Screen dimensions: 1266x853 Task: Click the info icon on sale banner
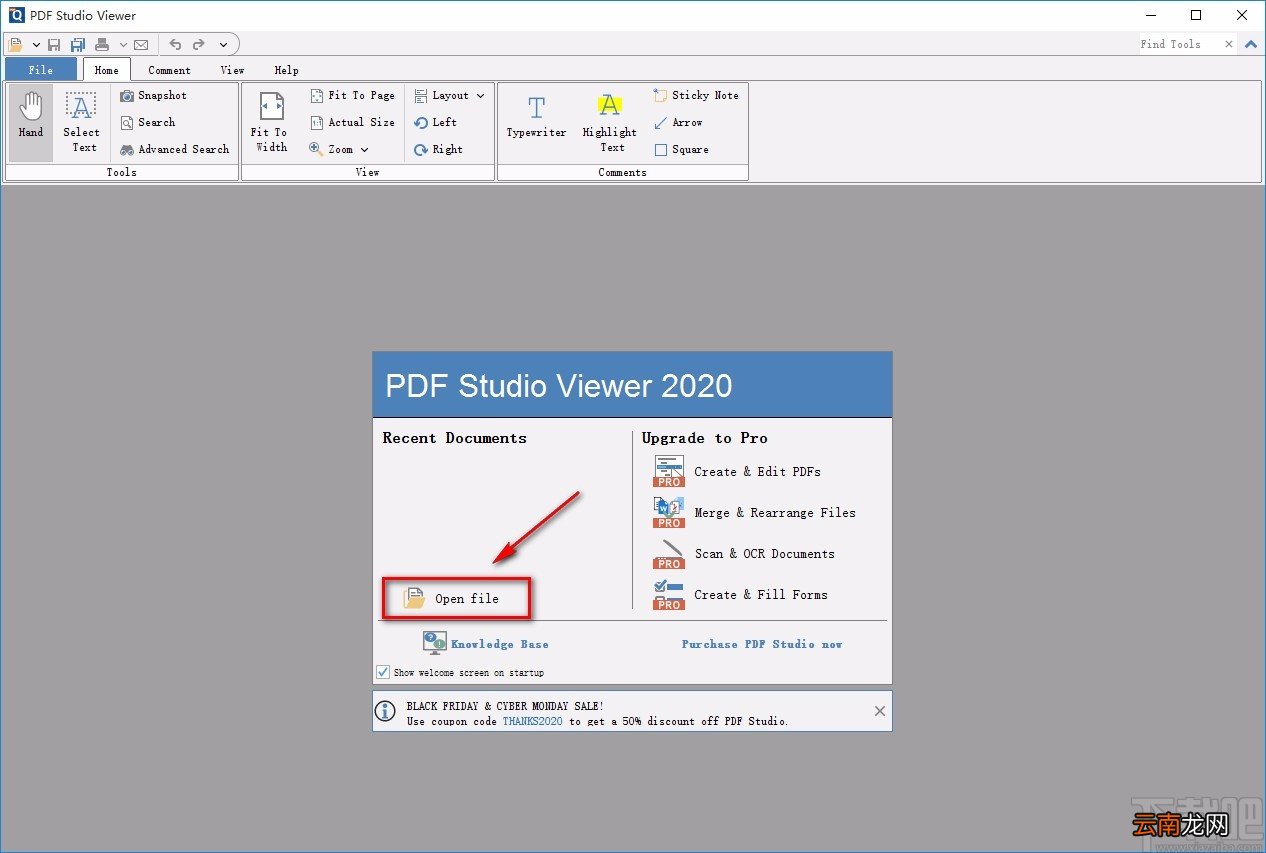385,711
